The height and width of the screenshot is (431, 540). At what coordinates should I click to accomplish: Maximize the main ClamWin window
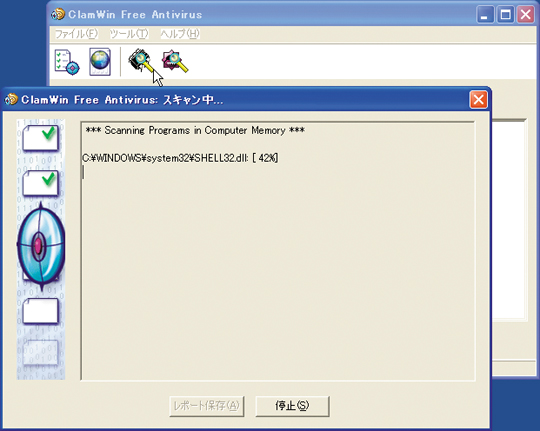point(505,14)
